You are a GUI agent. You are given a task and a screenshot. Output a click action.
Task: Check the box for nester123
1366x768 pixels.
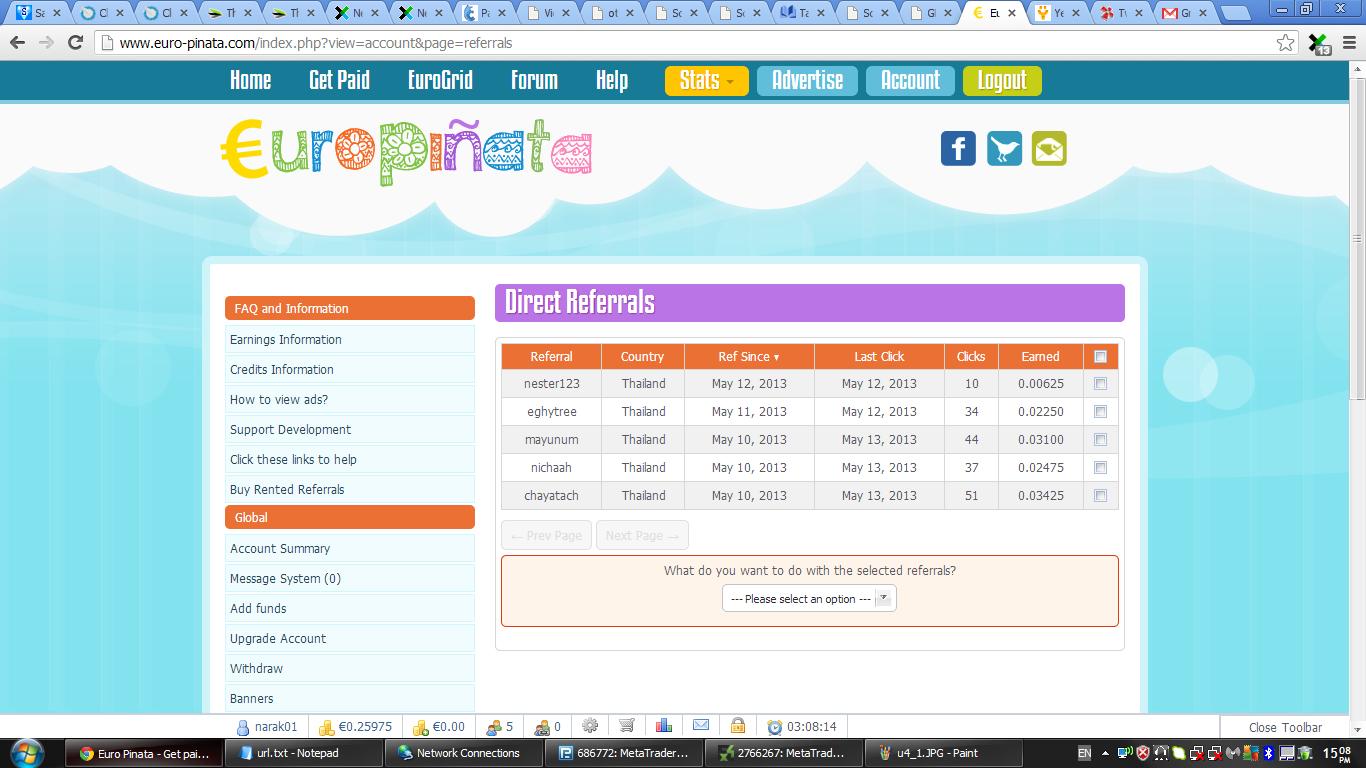[x=1101, y=384]
